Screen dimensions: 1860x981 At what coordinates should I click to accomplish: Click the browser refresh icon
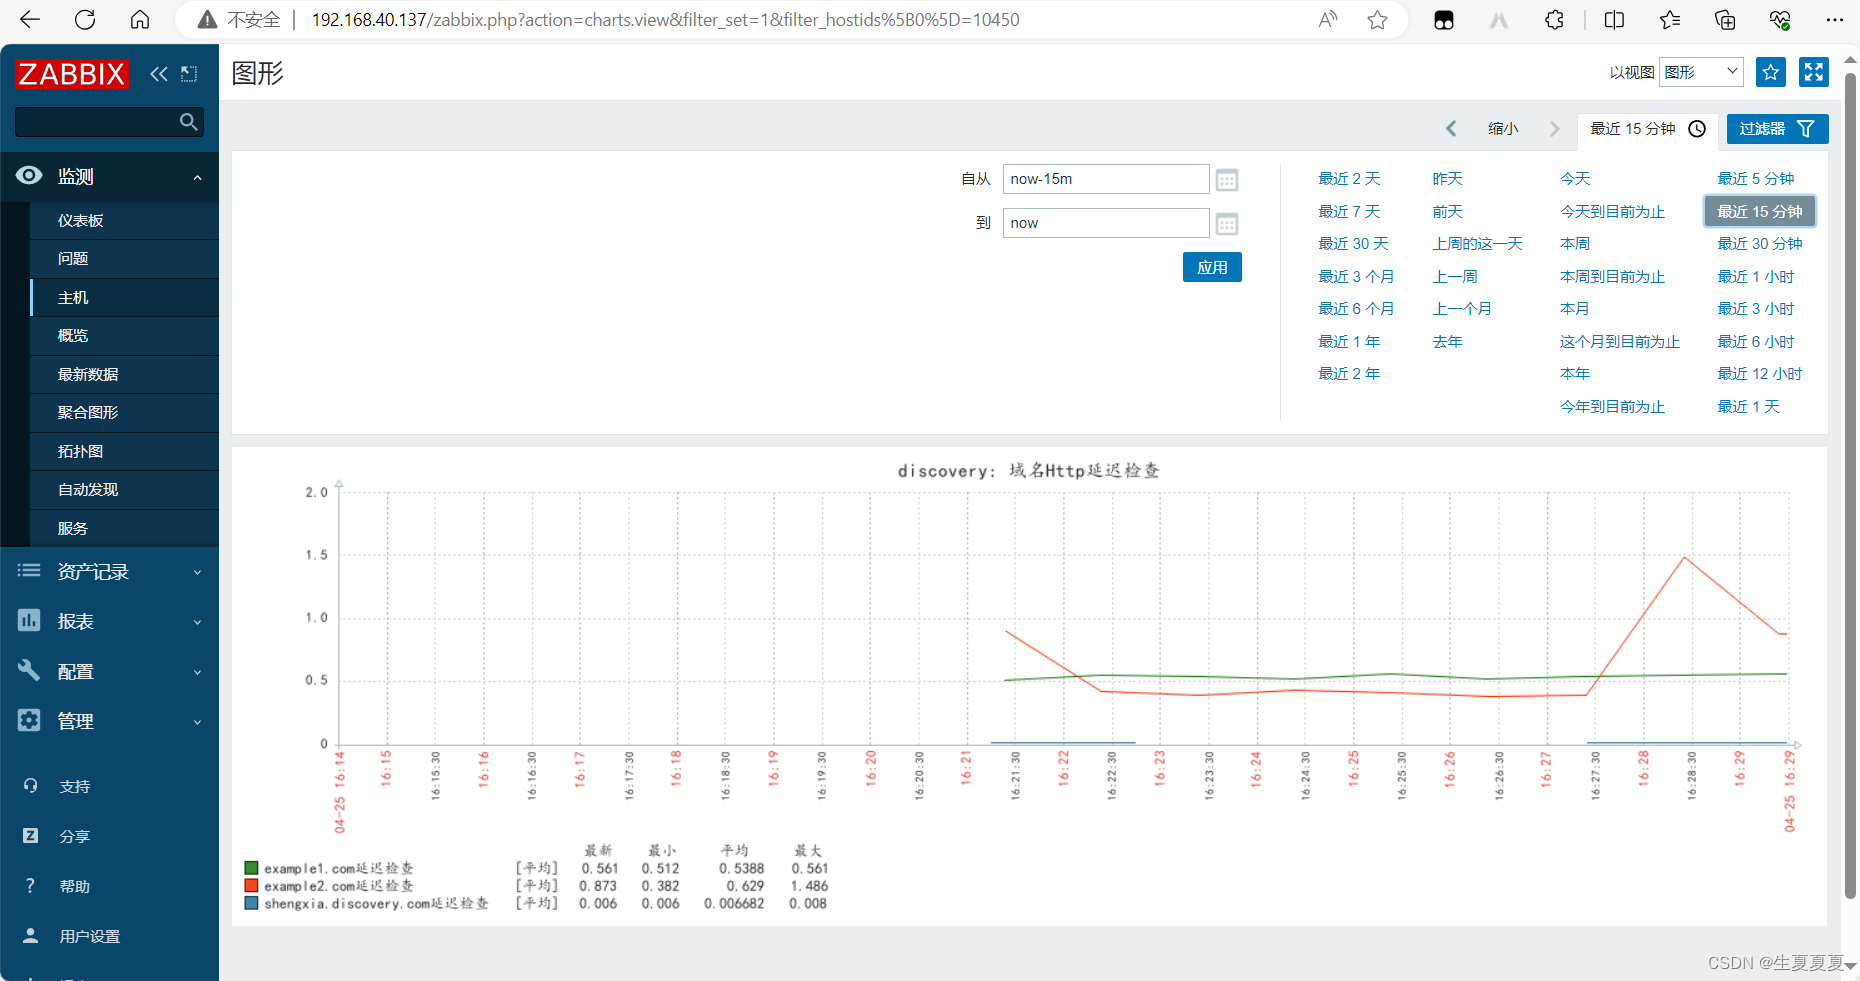tap(86, 20)
